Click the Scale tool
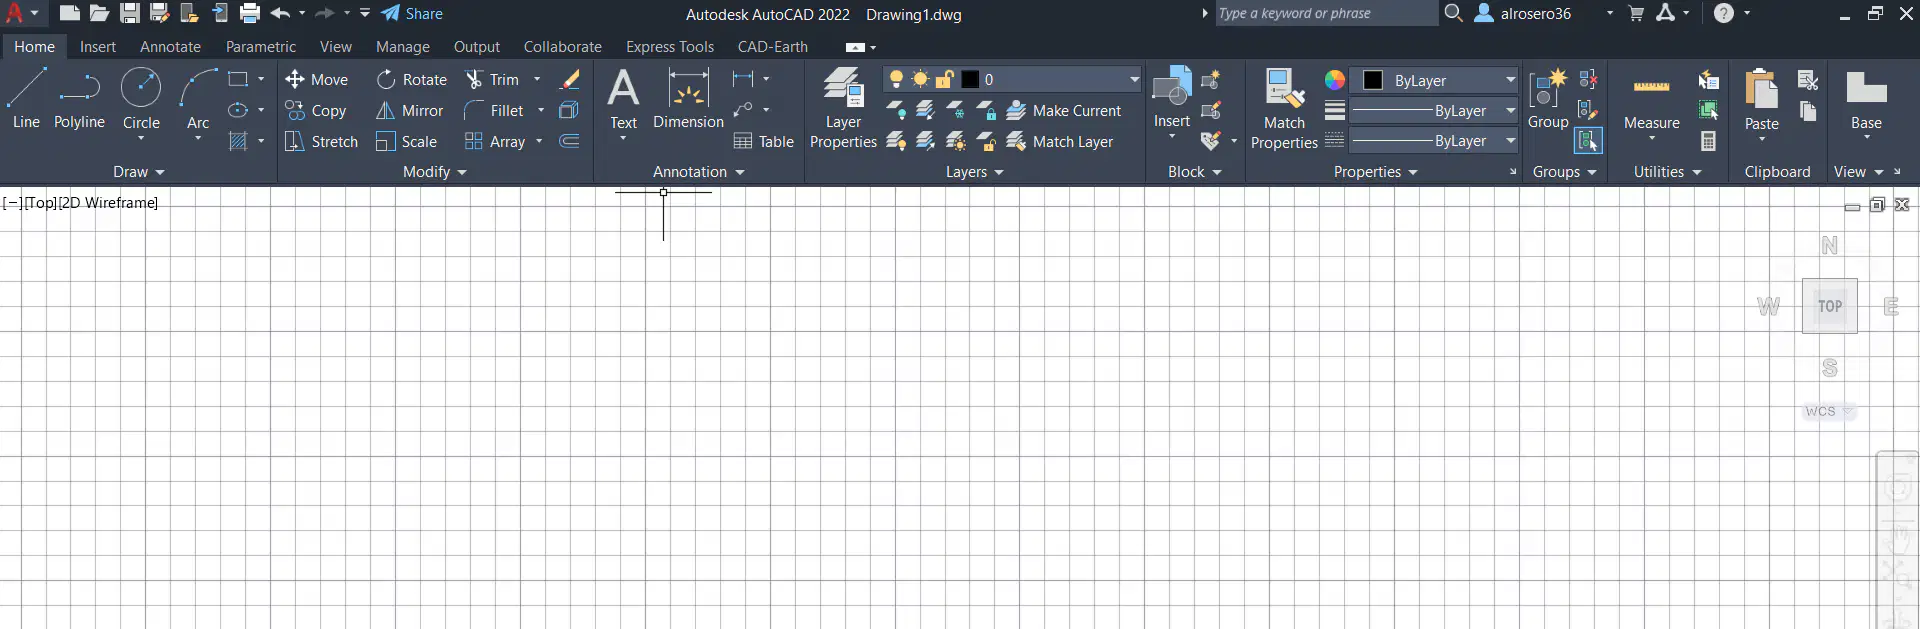Viewport: 1920px width, 629px height. coord(406,141)
